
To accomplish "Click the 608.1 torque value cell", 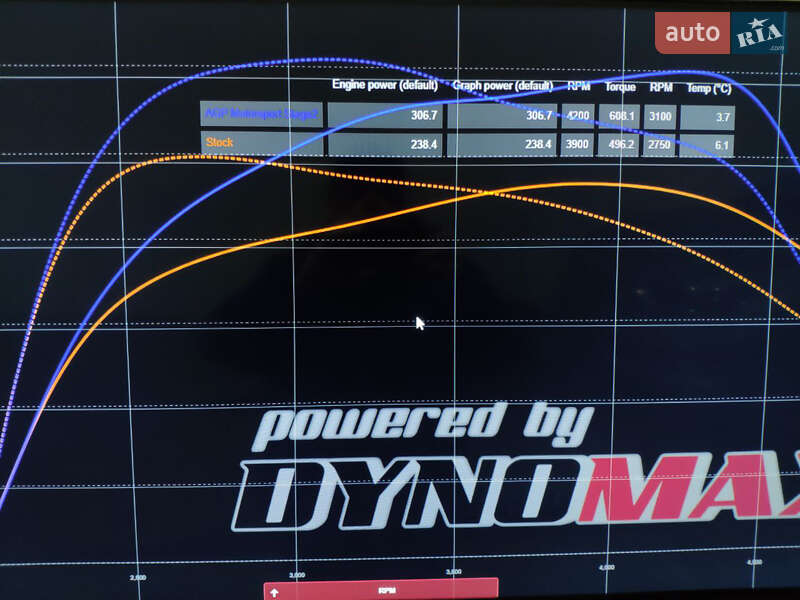I will [x=620, y=116].
